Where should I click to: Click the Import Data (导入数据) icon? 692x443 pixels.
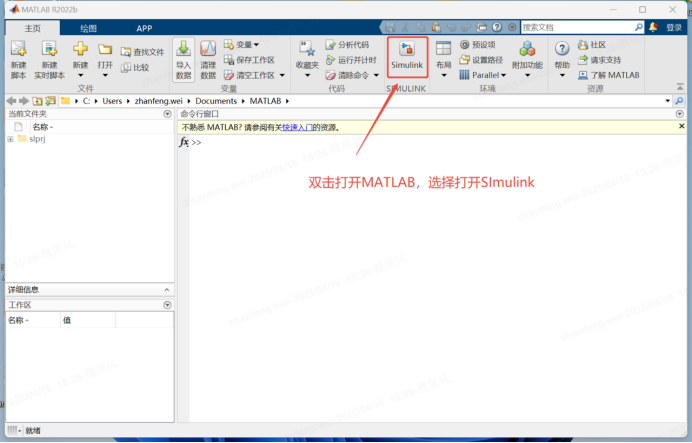[184, 49]
